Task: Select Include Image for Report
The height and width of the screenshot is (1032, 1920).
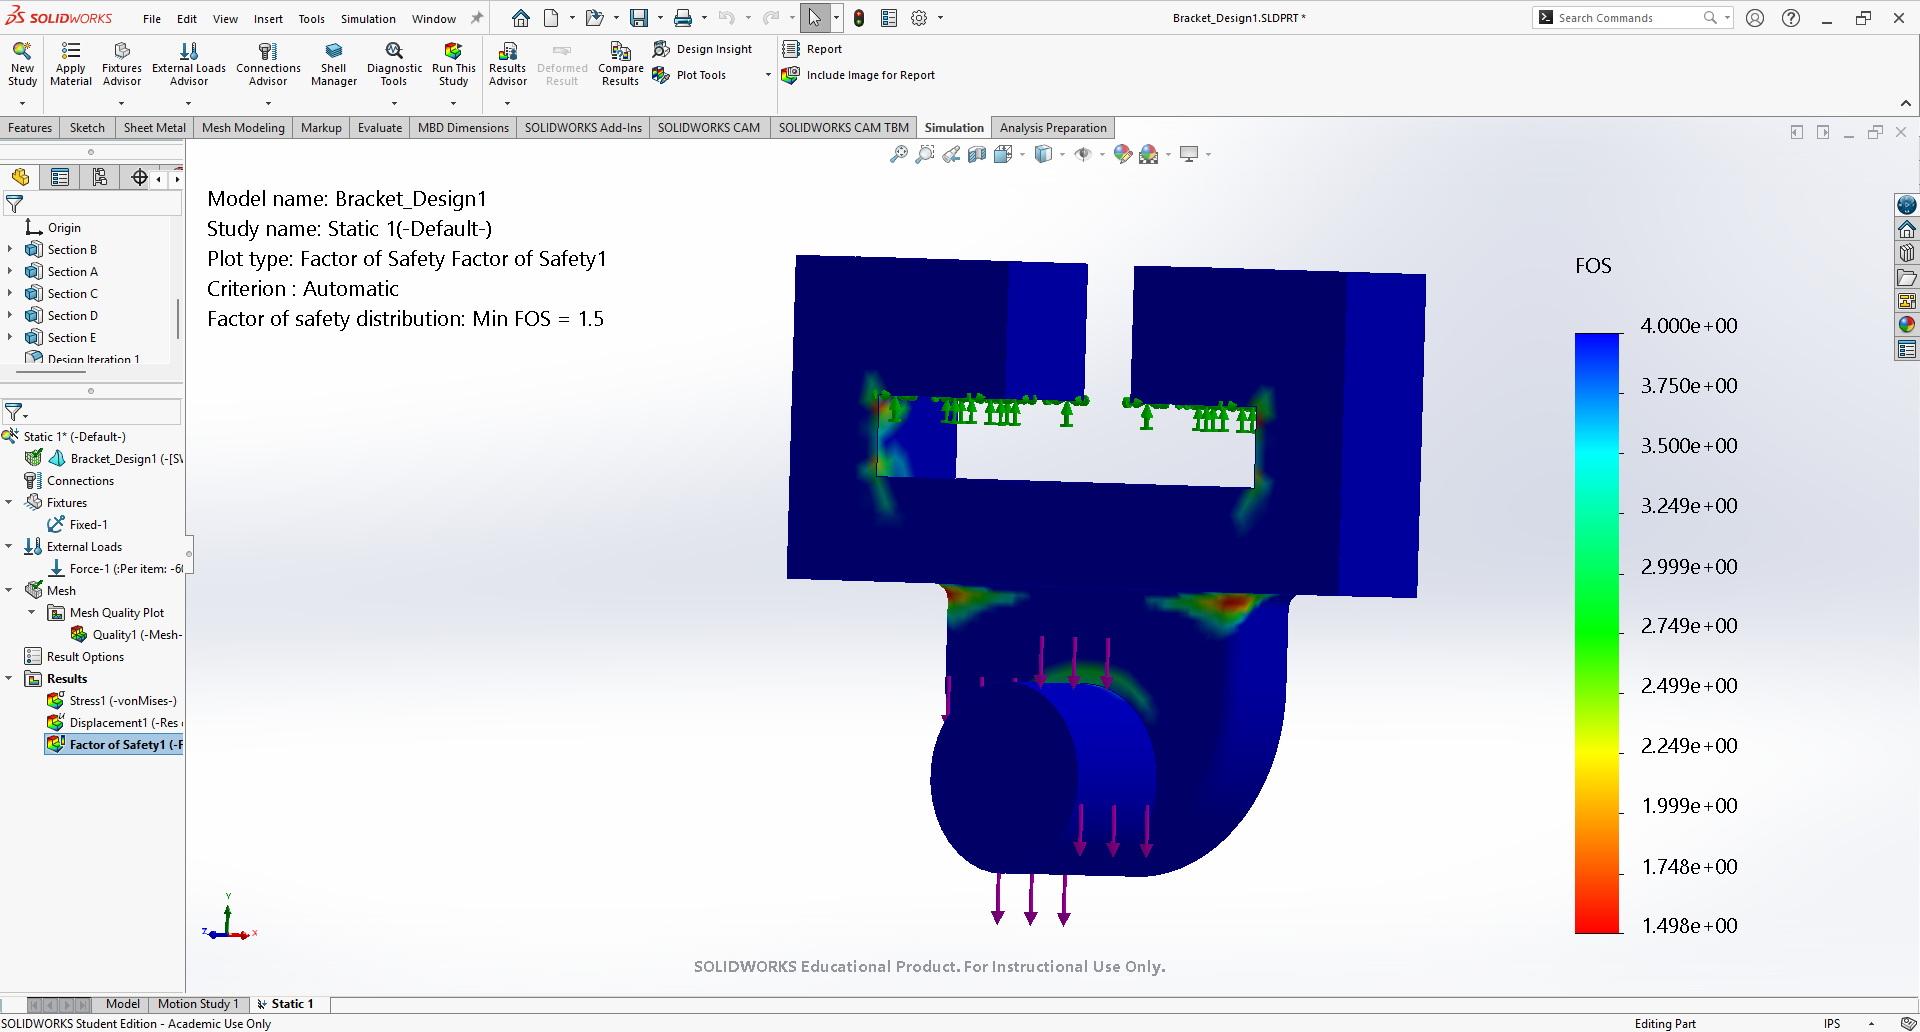Action: click(858, 75)
